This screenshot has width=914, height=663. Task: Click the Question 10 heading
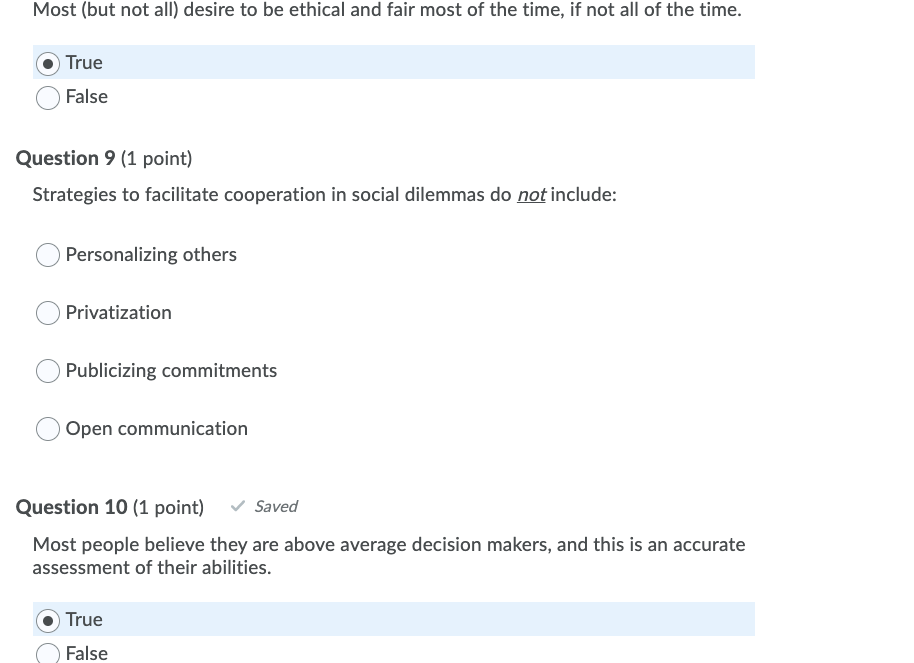71,507
